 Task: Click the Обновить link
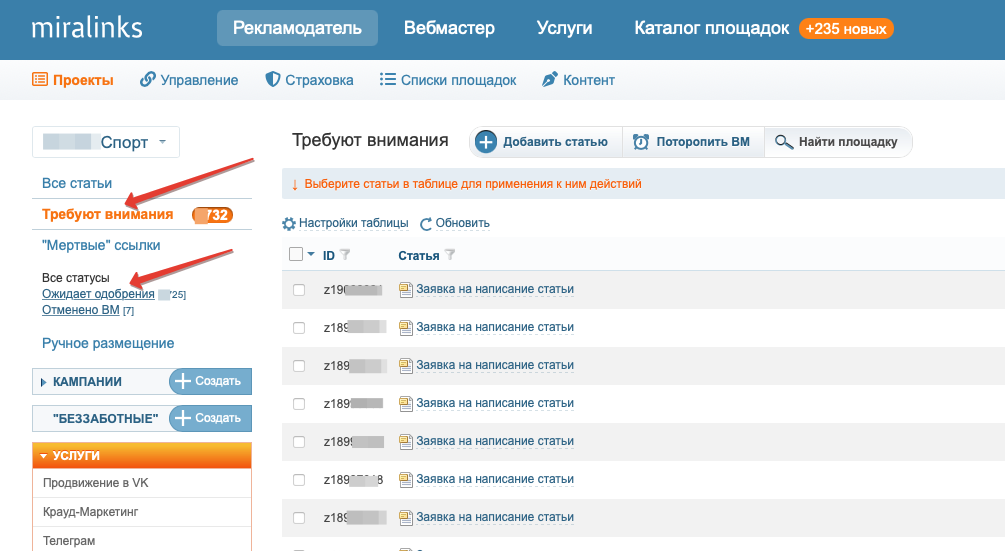point(463,223)
